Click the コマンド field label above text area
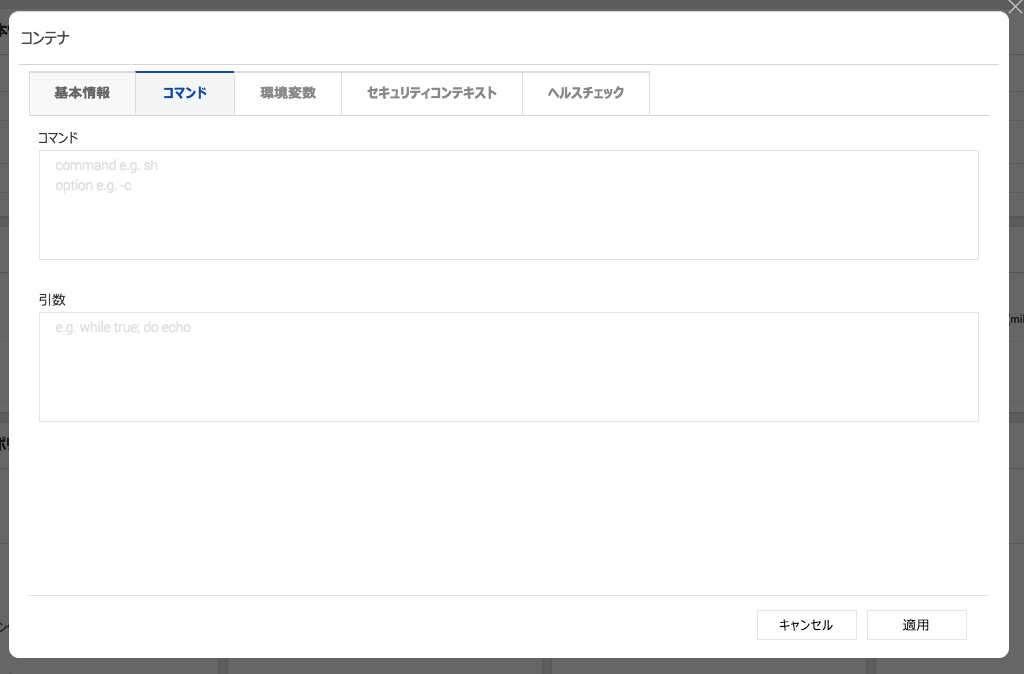Image resolution: width=1024 pixels, height=674 pixels. click(57, 137)
